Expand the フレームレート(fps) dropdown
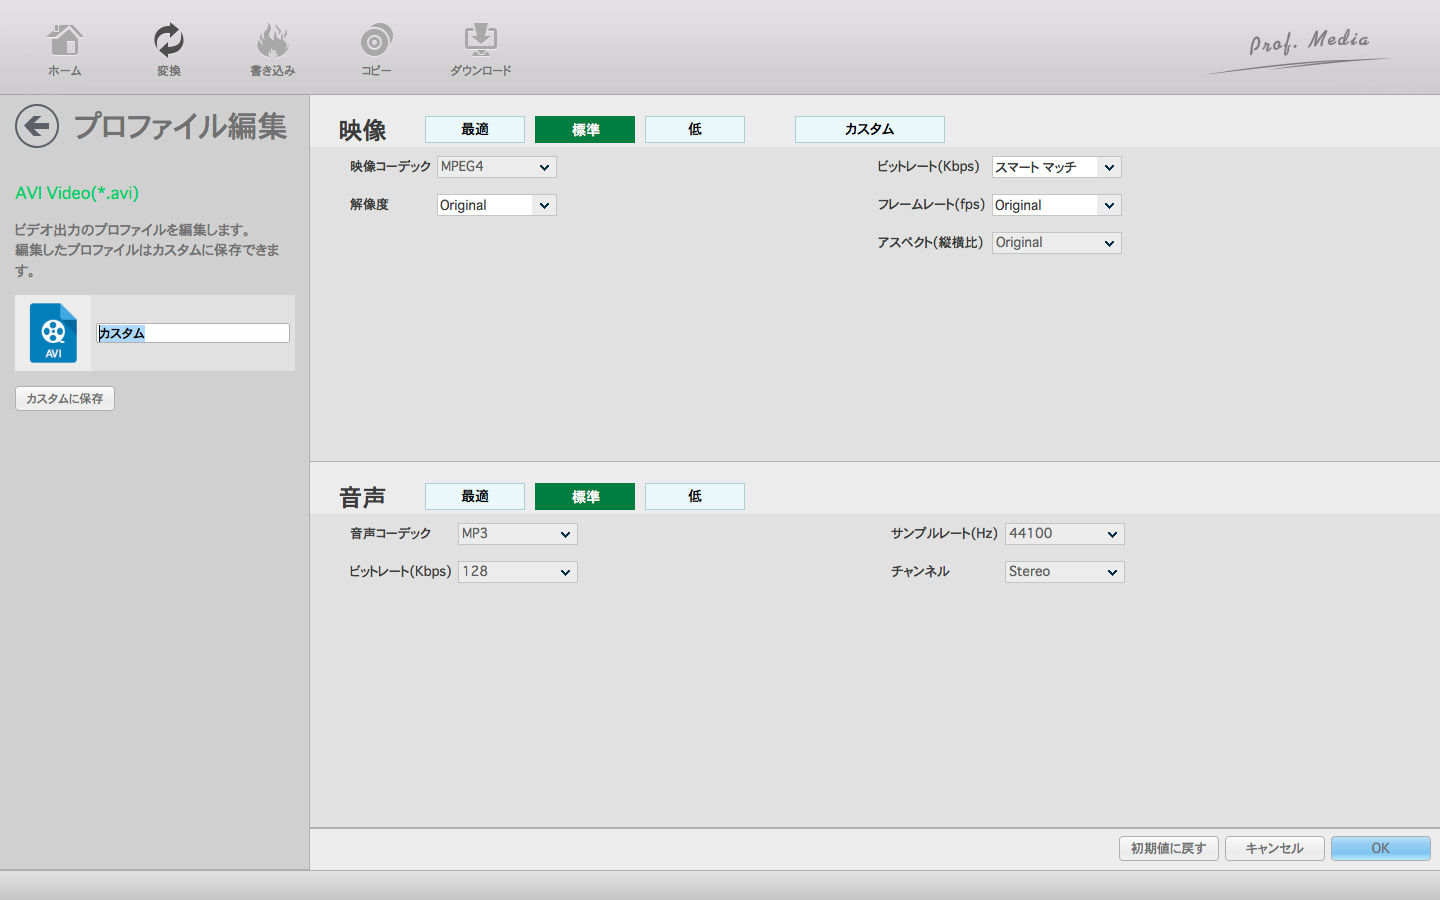The height and width of the screenshot is (900, 1440). pos(1056,205)
